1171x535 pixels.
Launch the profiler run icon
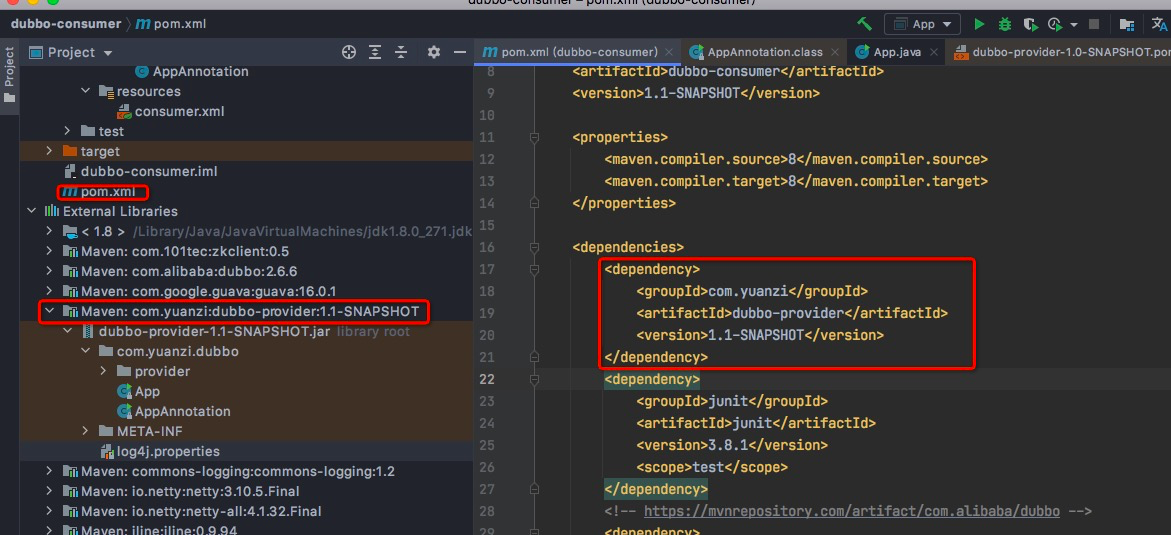click(x=1056, y=24)
